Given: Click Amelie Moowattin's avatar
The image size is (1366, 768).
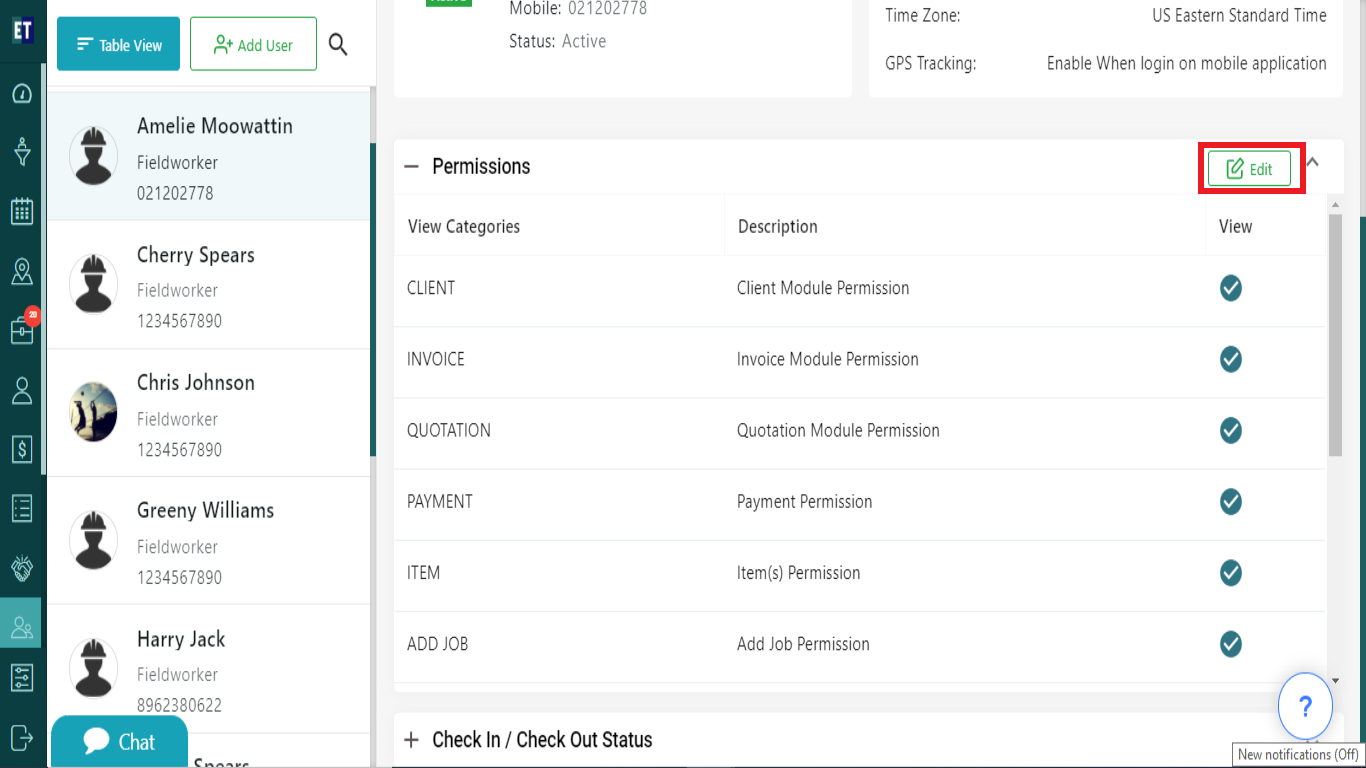Looking at the screenshot, I should tap(93, 156).
